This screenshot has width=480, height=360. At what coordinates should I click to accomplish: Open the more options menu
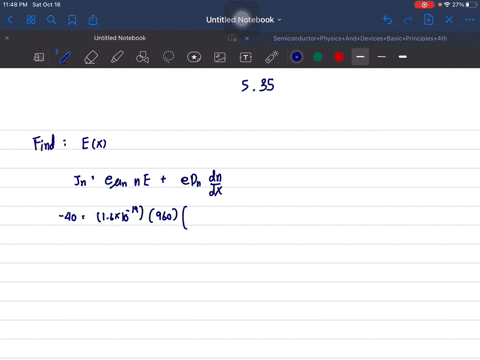tap(470, 20)
